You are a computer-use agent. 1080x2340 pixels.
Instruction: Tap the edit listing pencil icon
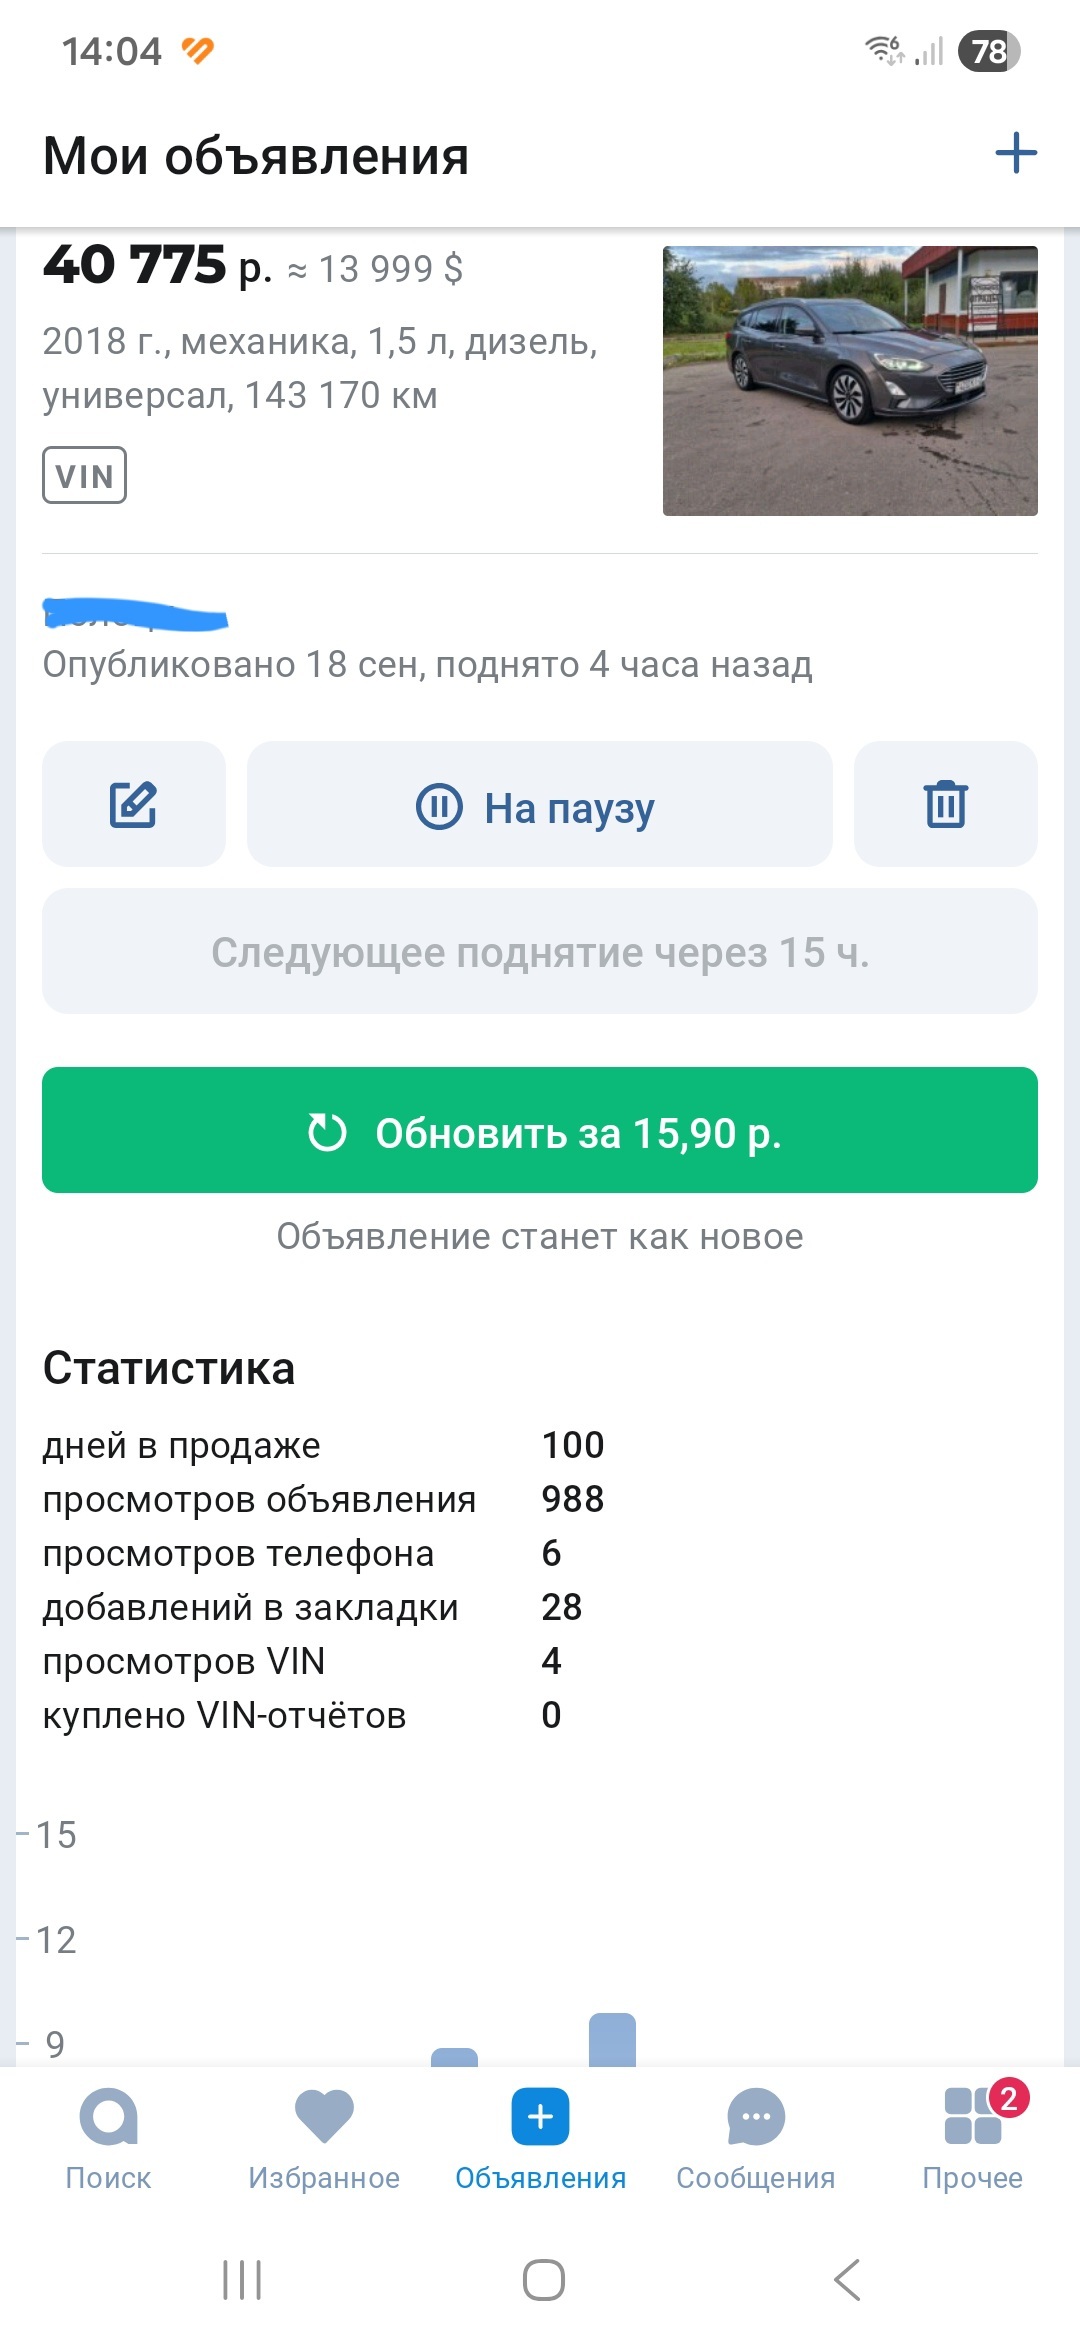pos(133,804)
